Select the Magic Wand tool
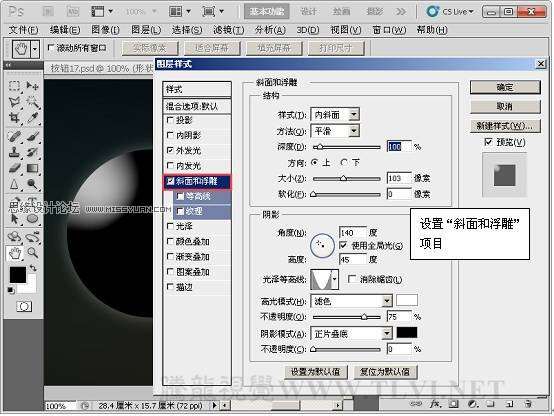Viewport: 554px width, 416px height. pyautogui.click(x=32, y=102)
